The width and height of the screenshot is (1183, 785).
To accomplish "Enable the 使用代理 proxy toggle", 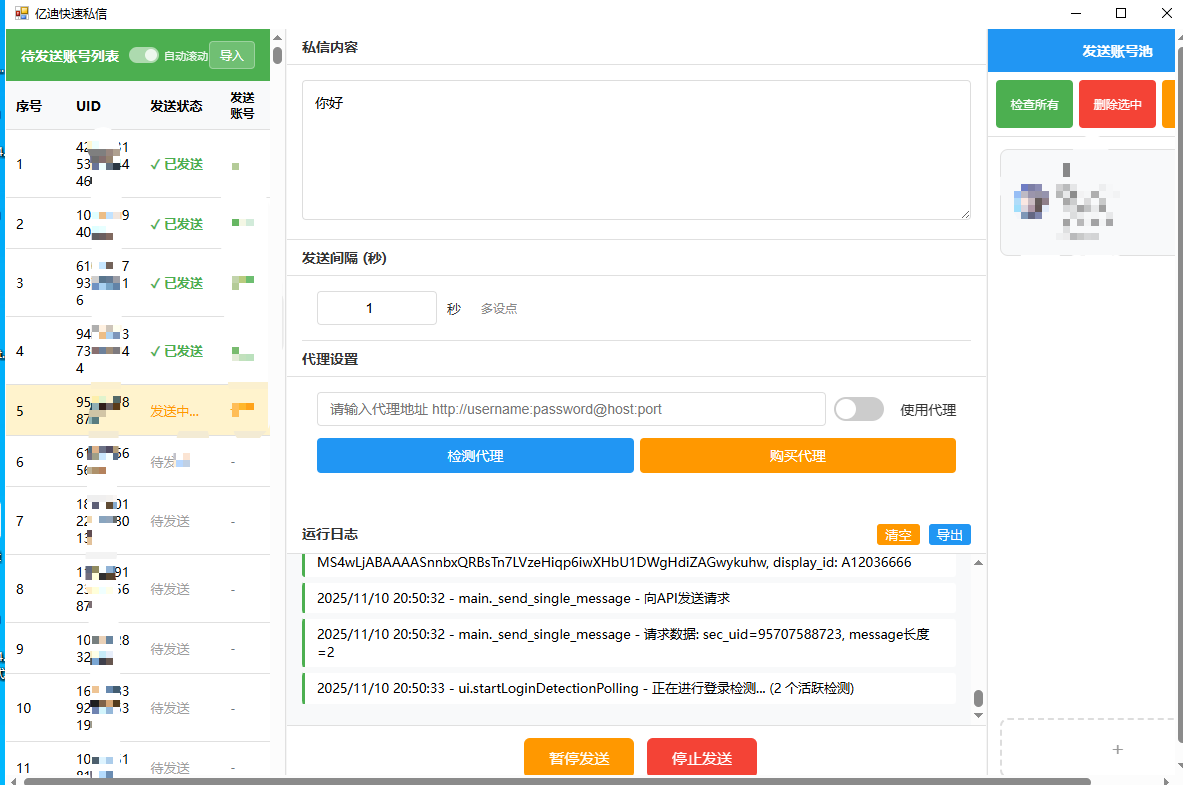I will click(x=859, y=409).
